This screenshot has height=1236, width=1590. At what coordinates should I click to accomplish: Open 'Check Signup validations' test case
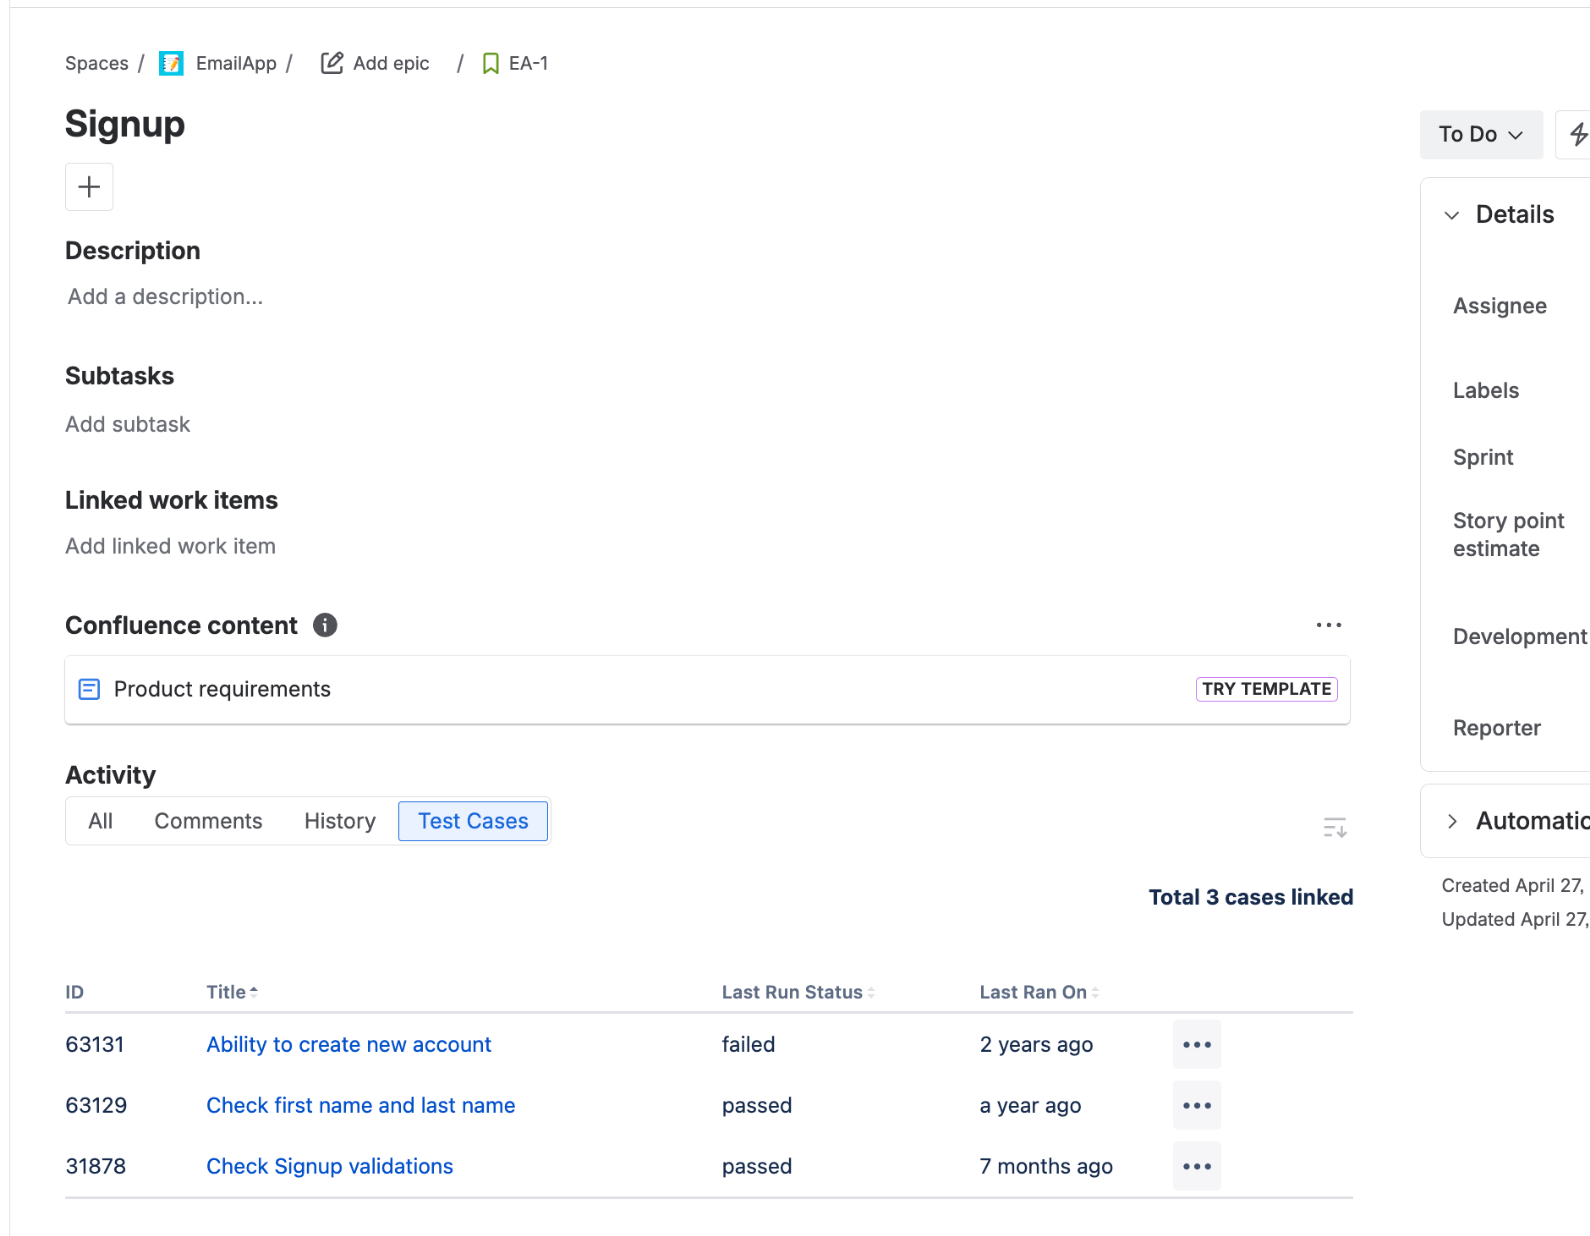point(330,1167)
